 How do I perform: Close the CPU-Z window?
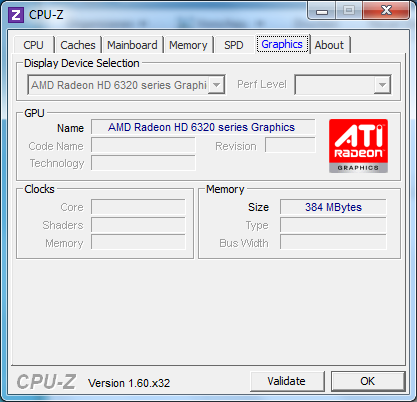(x=386, y=11)
